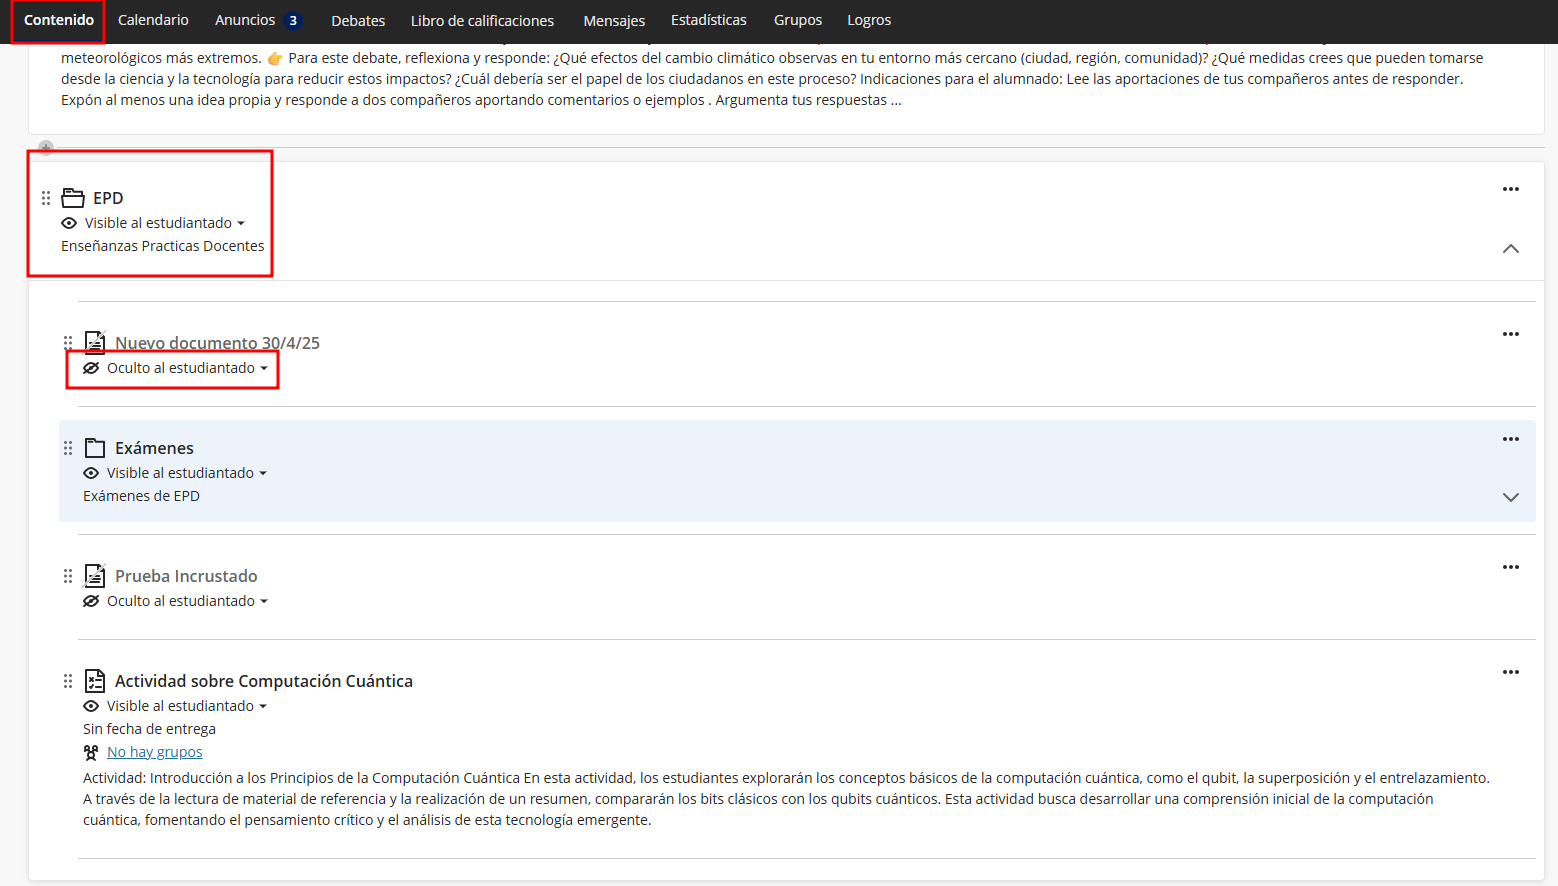Collapse the EPD folder
This screenshot has height=886, width=1558.
(1510, 248)
